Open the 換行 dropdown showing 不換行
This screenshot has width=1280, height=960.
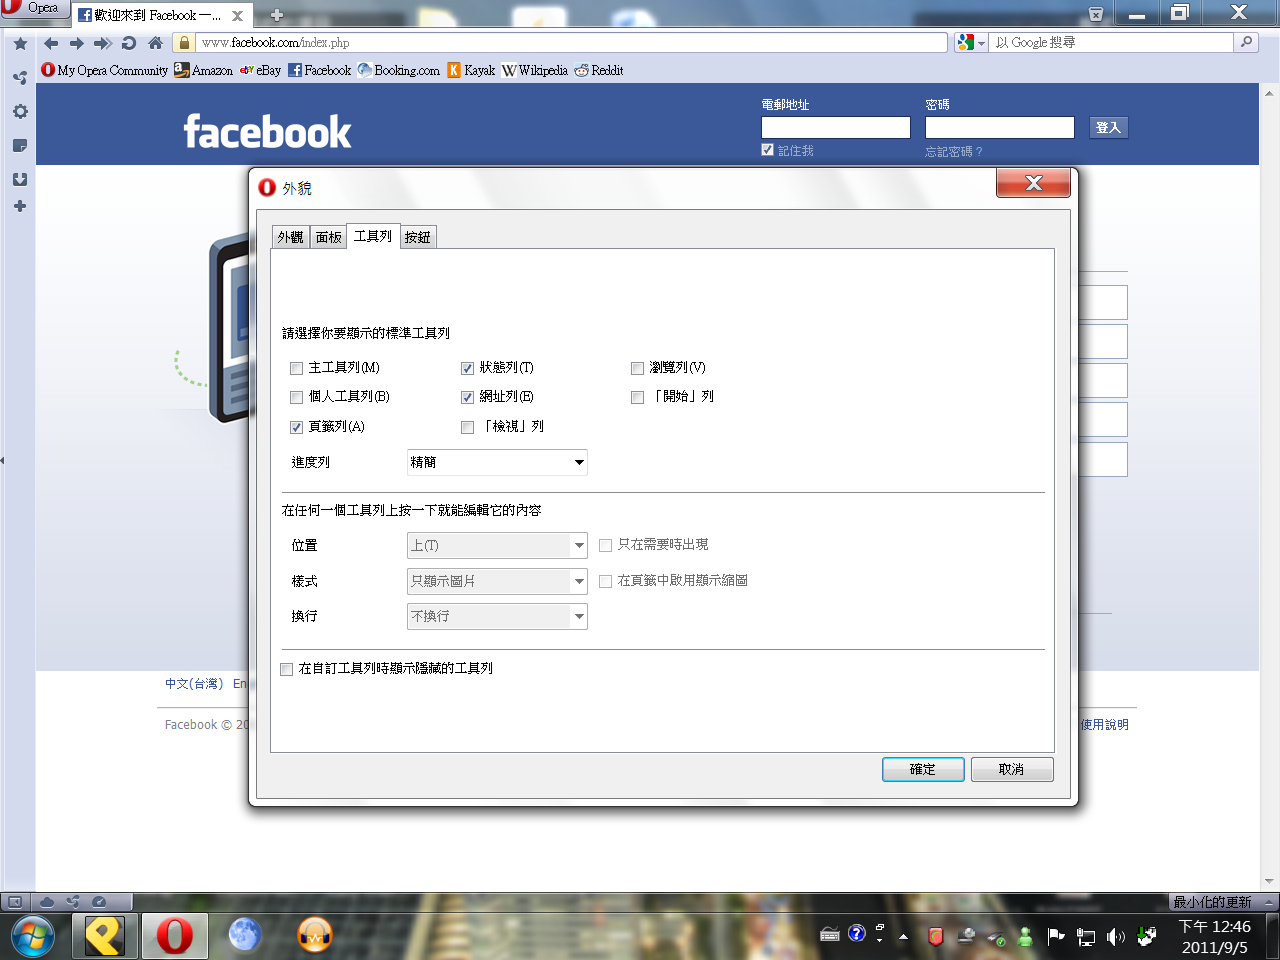click(x=497, y=616)
